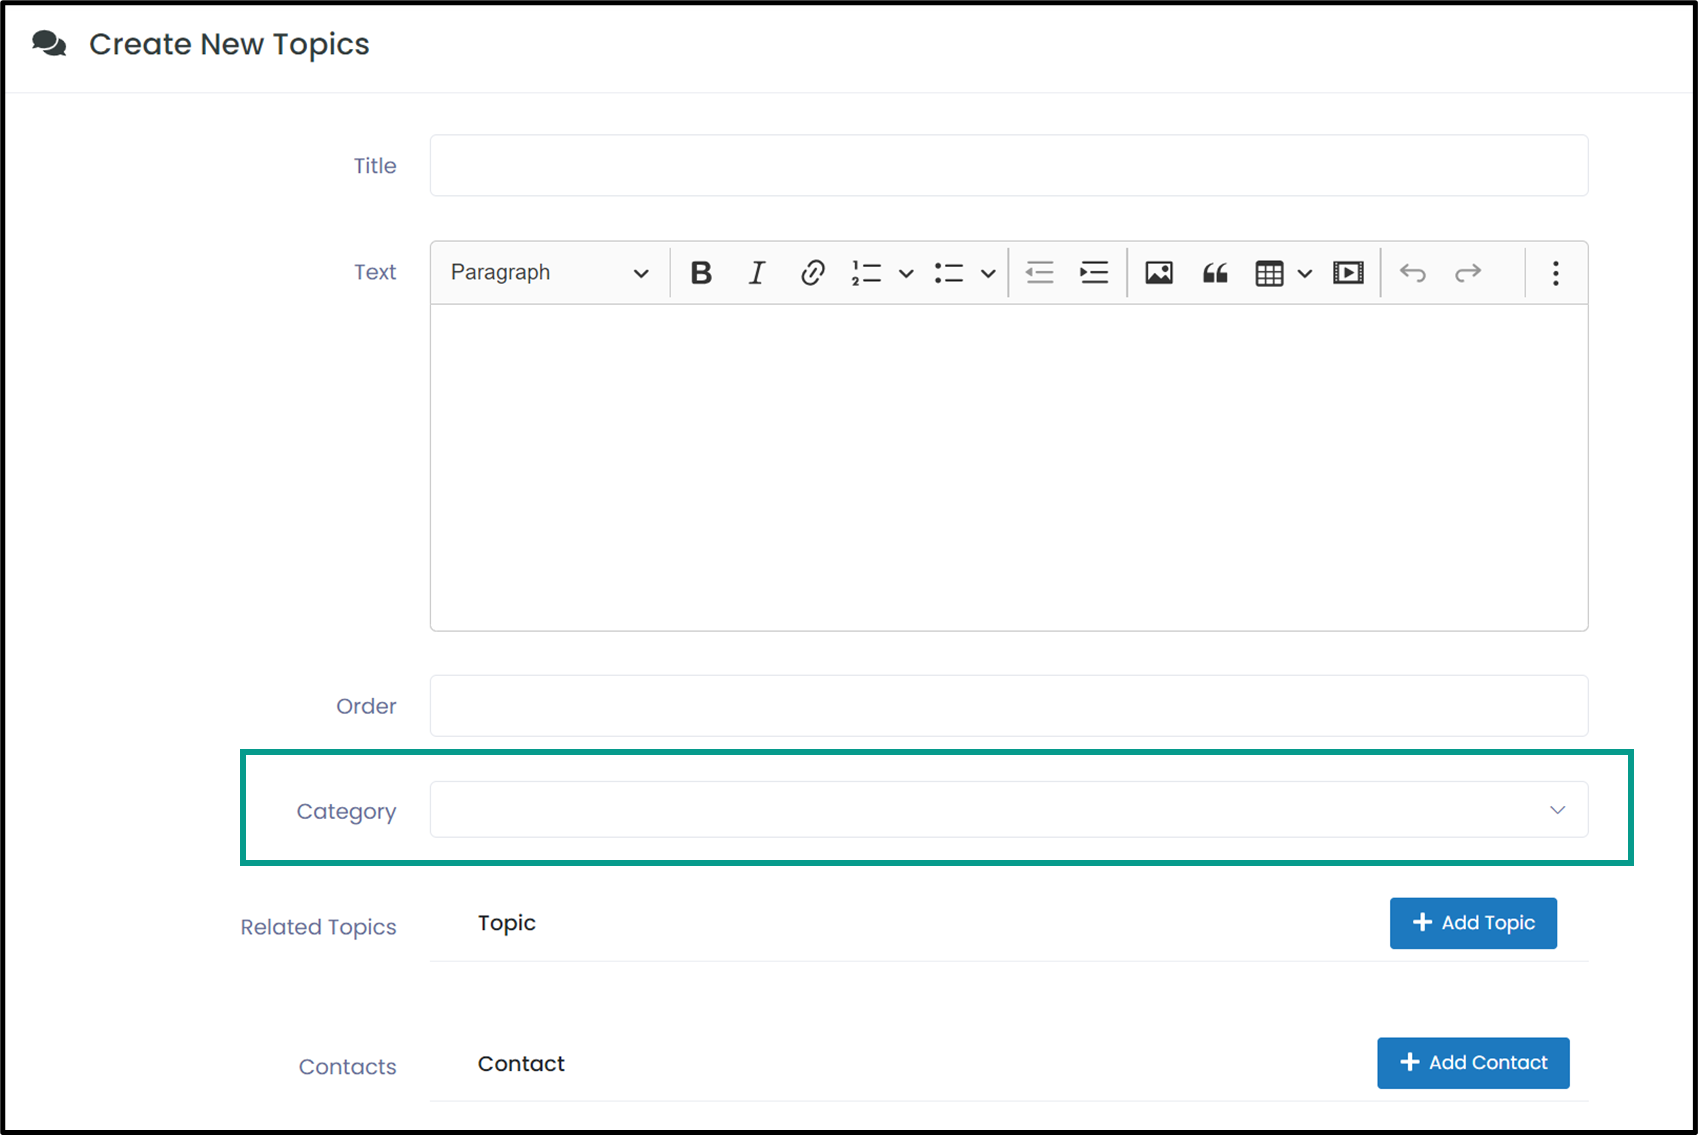Open table options dropdown arrow
1698x1135 pixels.
tap(1305, 273)
